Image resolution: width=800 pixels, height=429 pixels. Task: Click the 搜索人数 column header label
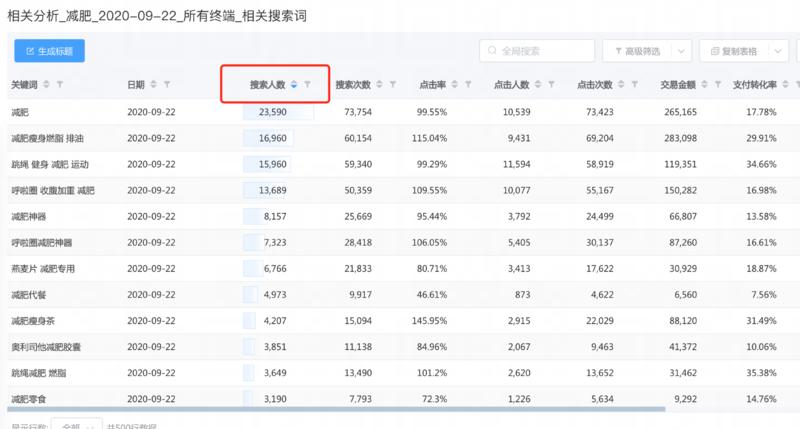(x=267, y=85)
